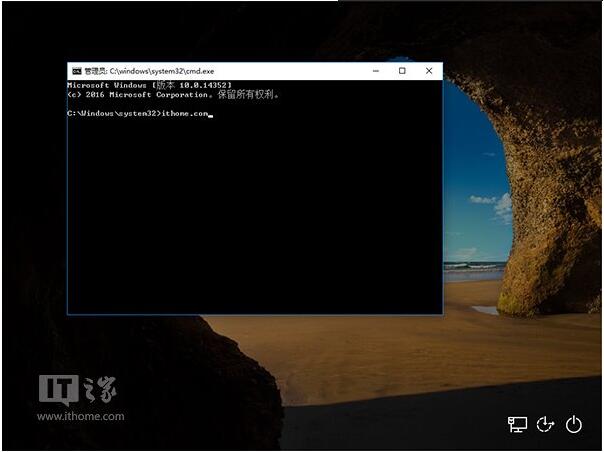
Task: Click empty title bar space before minimize
Action: pos(300,71)
